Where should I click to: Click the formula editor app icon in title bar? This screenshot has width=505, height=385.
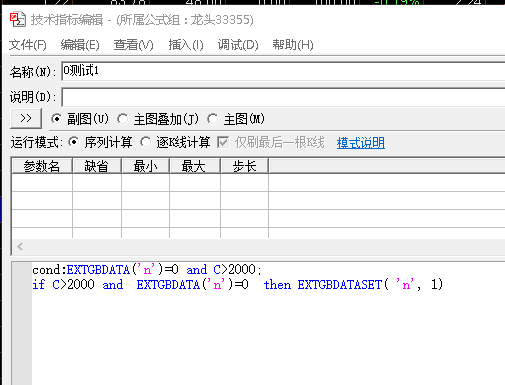pos(18,20)
